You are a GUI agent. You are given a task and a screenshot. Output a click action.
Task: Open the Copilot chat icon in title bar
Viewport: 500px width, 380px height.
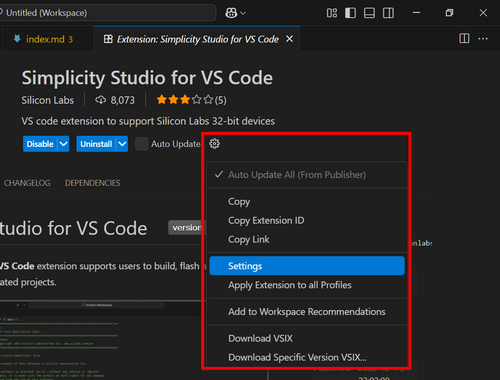[x=231, y=13]
